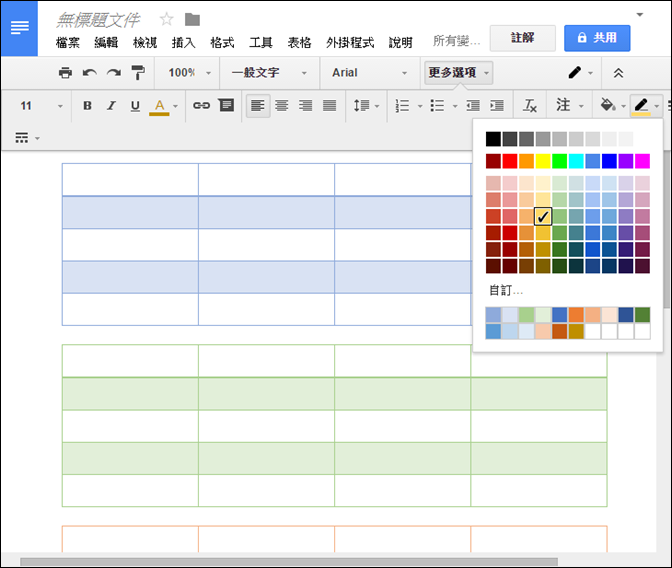Image resolution: width=672 pixels, height=568 pixels.
Task: Open the 檢視 menu
Action: [x=145, y=42]
